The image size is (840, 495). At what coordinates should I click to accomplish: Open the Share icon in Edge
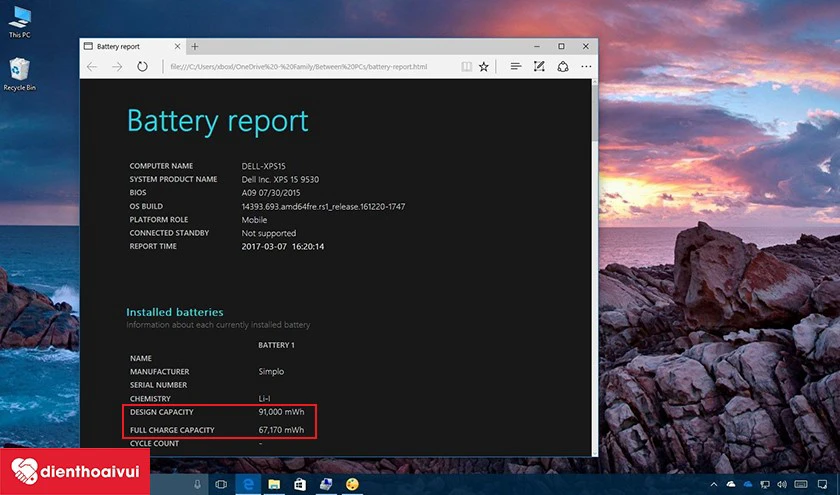(x=562, y=66)
